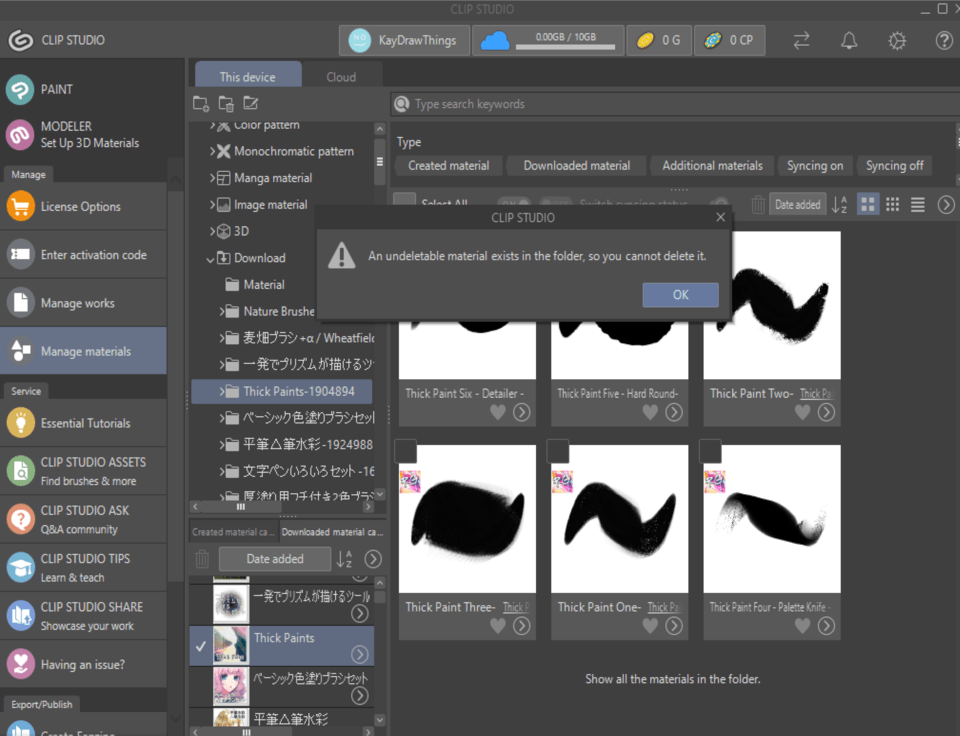Open License Options
The height and width of the screenshot is (736, 960).
tap(83, 206)
